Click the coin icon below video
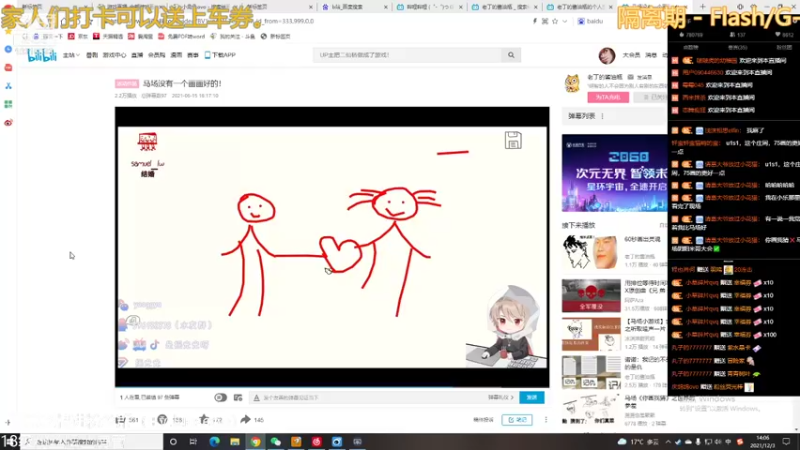The width and height of the screenshot is (800, 450). [162, 419]
